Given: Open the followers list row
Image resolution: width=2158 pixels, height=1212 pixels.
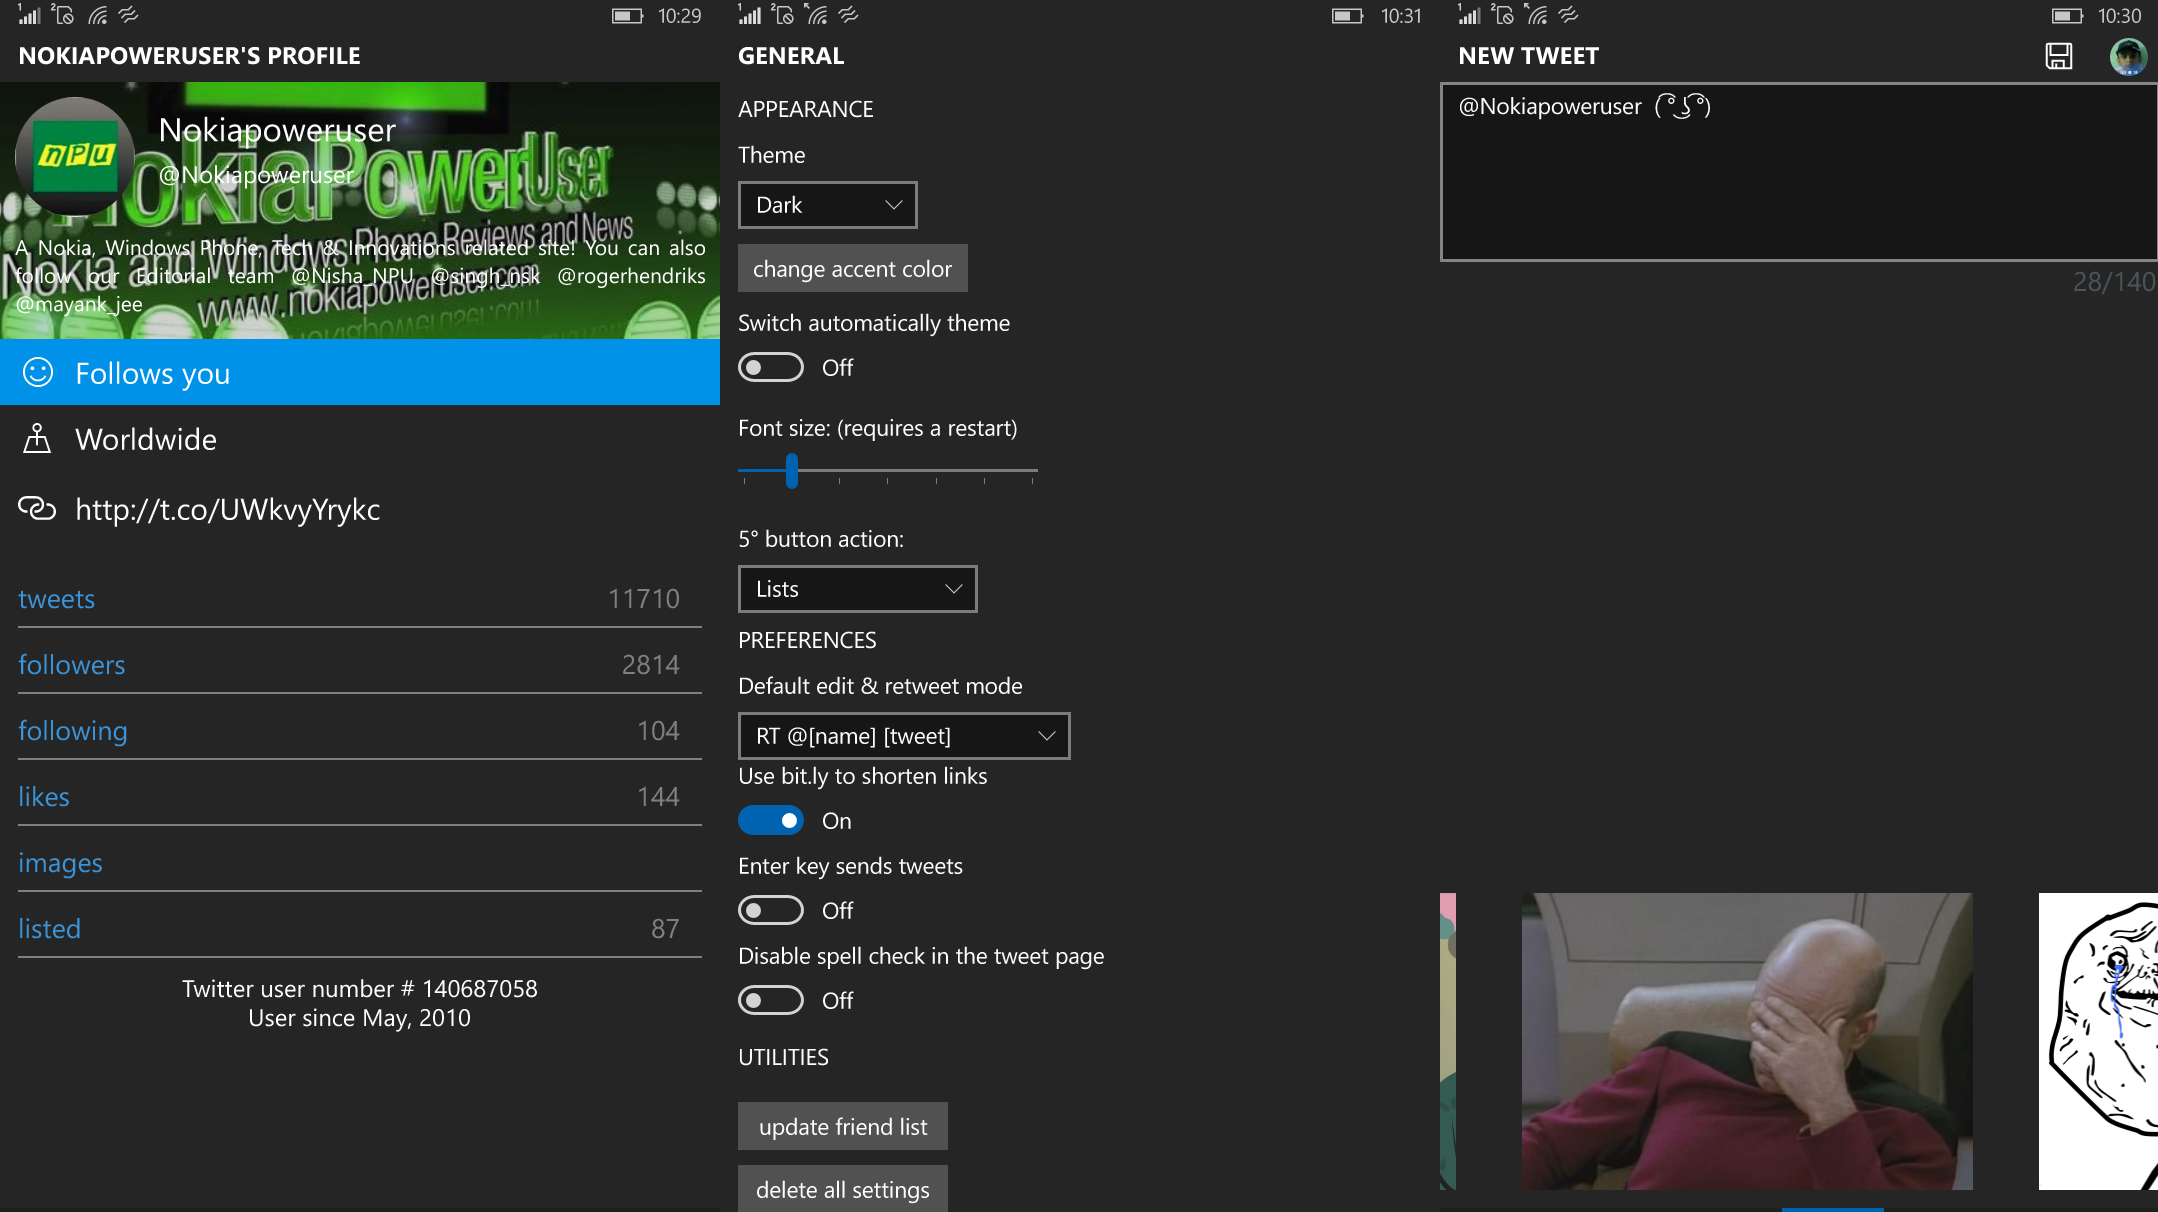Looking at the screenshot, I should coord(360,664).
